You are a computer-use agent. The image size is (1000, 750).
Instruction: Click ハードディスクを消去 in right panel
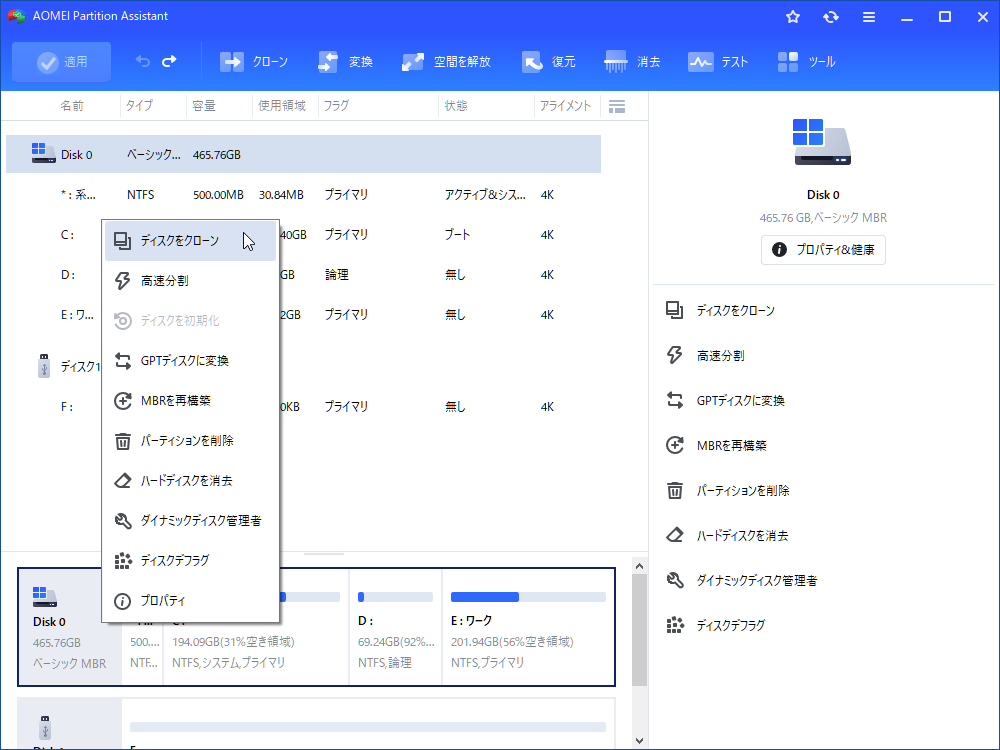click(726, 536)
